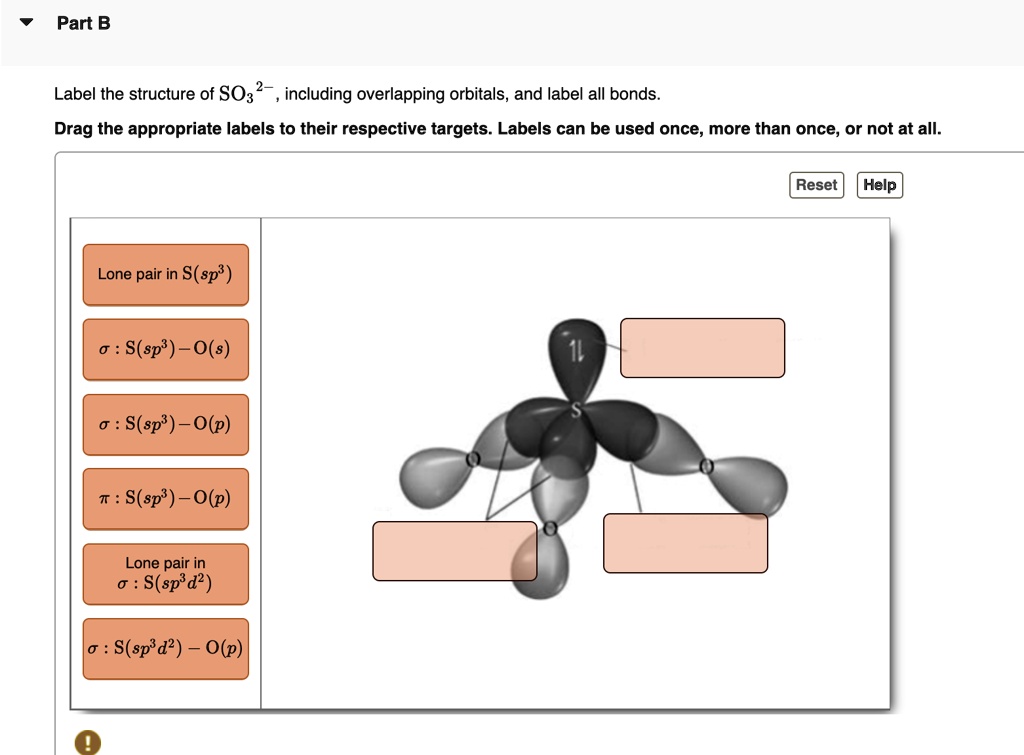Click the orange warning exclamation icon

[x=86, y=742]
